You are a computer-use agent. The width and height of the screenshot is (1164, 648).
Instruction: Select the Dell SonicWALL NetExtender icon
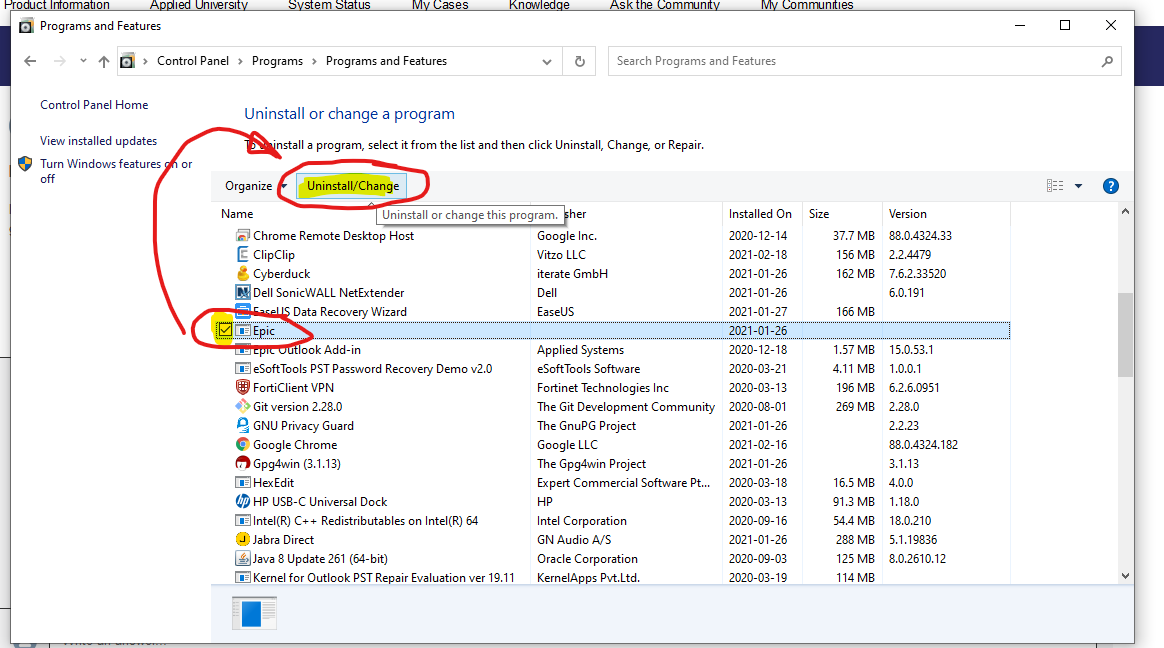point(243,292)
